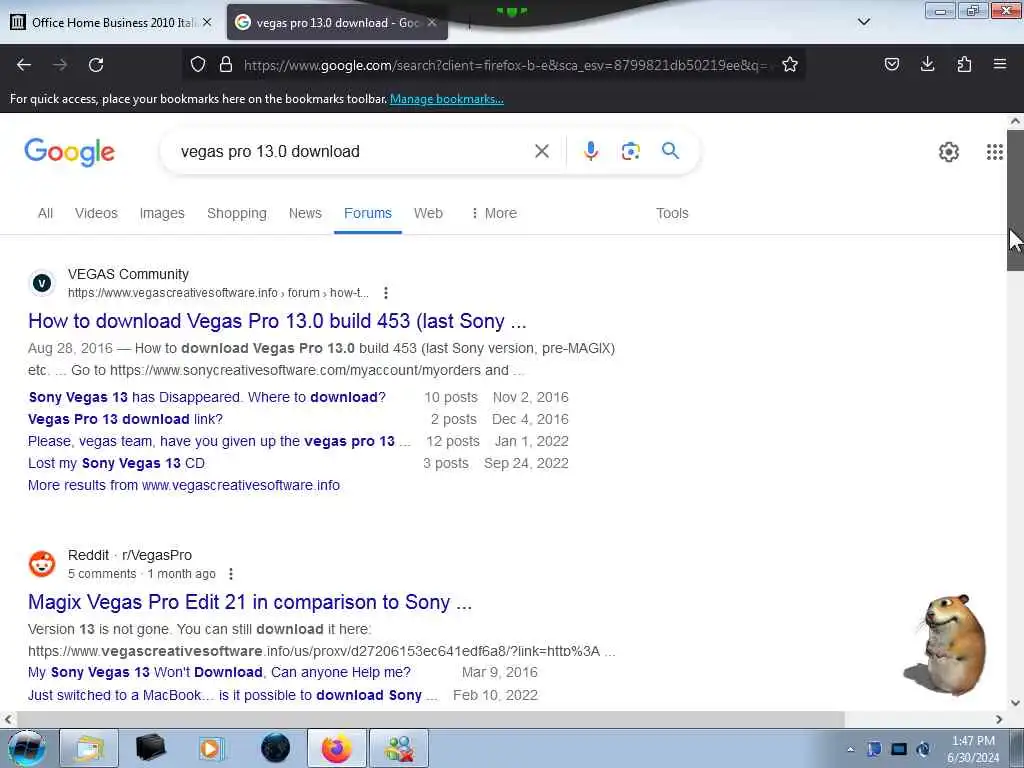
Task: Switch to the Videos tab
Action: point(96,214)
